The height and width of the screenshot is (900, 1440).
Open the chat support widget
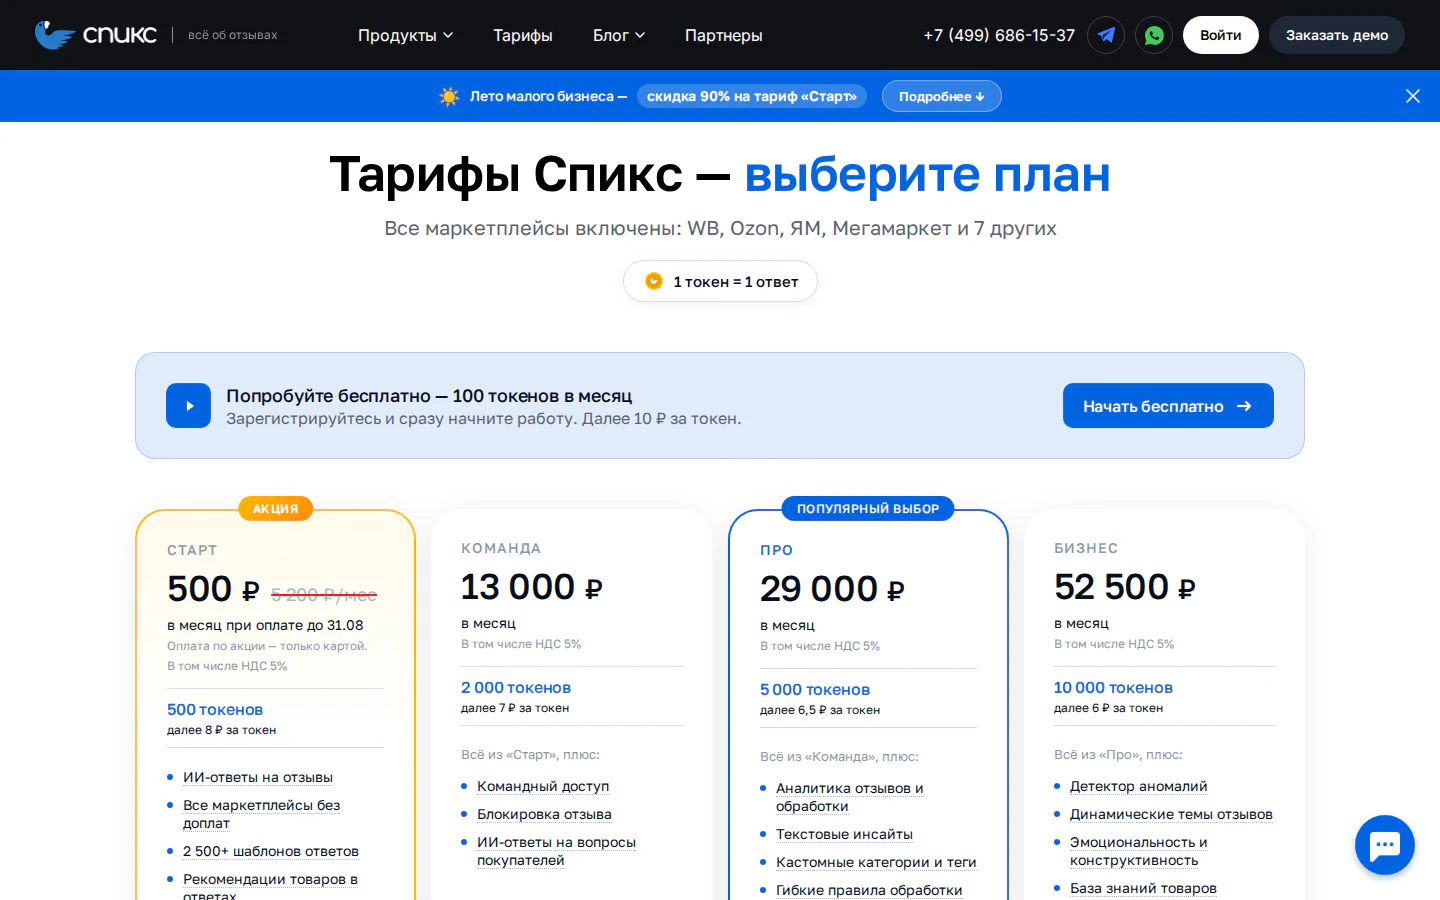pyautogui.click(x=1385, y=845)
